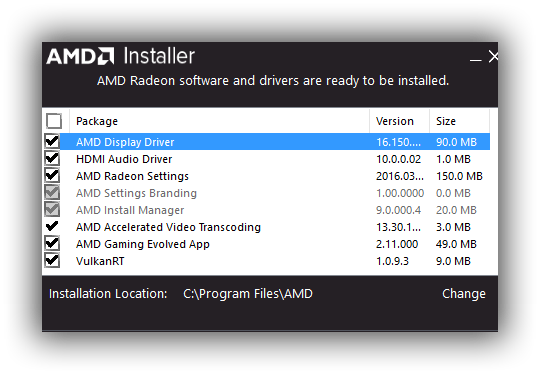Click version 1.0.9.3 of VulkanRT
The height and width of the screenshot is (374, 540).
pos(392,261)
